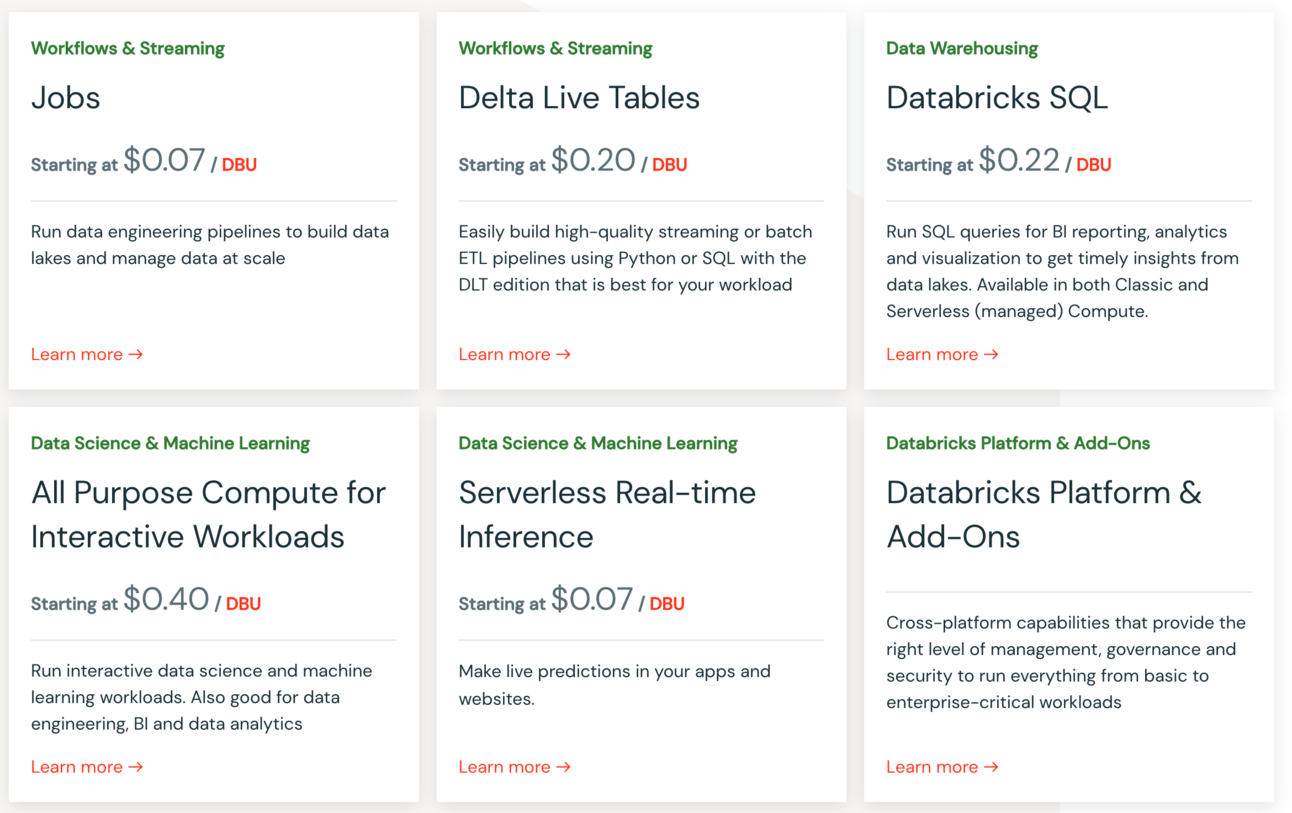The image size is (1292, 813).
Task: Click Learn more under All Purpose Compute
Action: click(87, 767)
